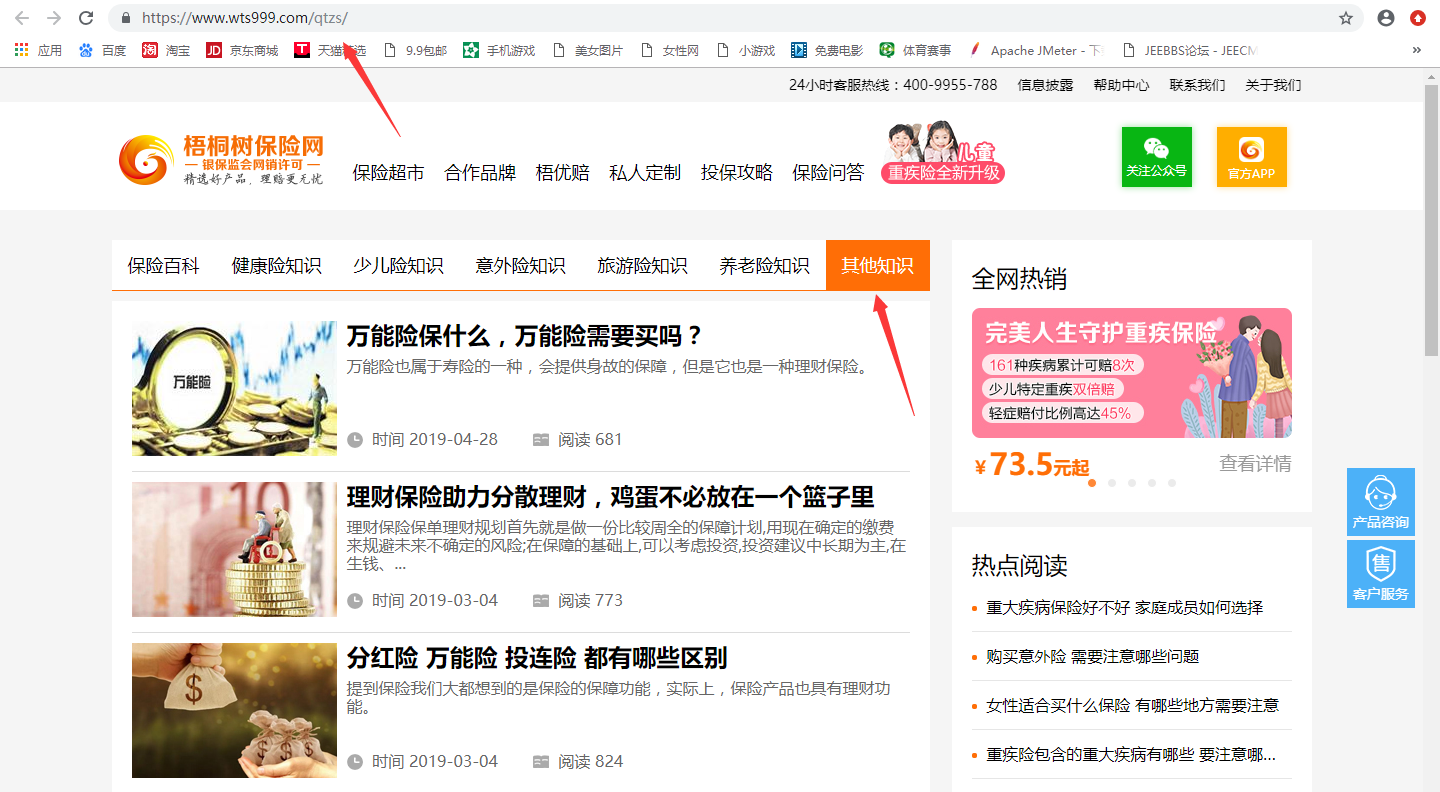Click the browser forward arrow
Image resolution: width=1440 pixels, height=792 pixels.
point(54,18)
